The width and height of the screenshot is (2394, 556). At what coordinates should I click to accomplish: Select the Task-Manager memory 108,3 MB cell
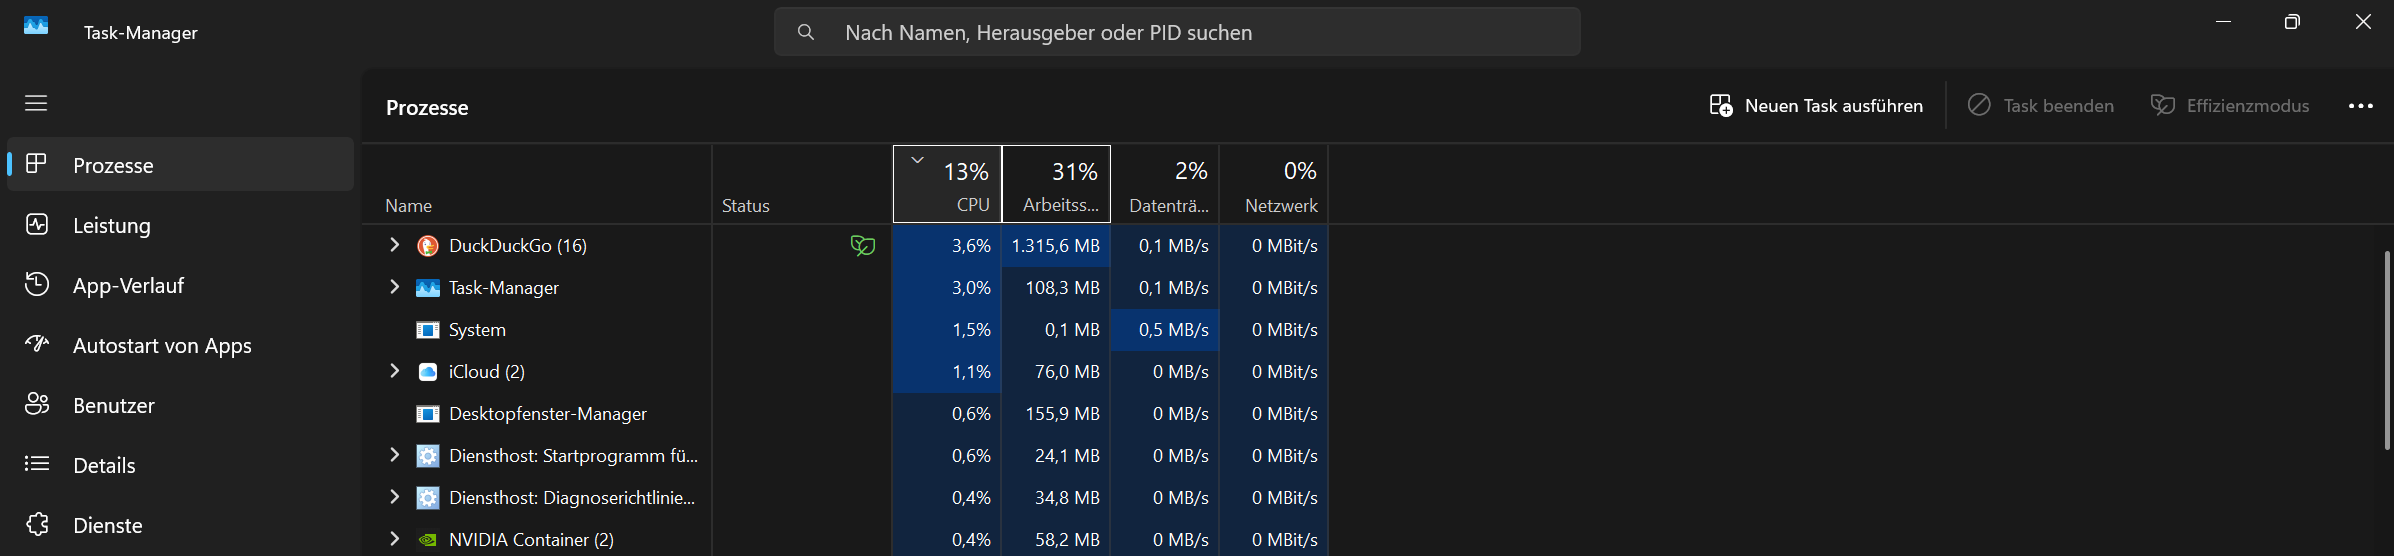[x=1056, y=288]
